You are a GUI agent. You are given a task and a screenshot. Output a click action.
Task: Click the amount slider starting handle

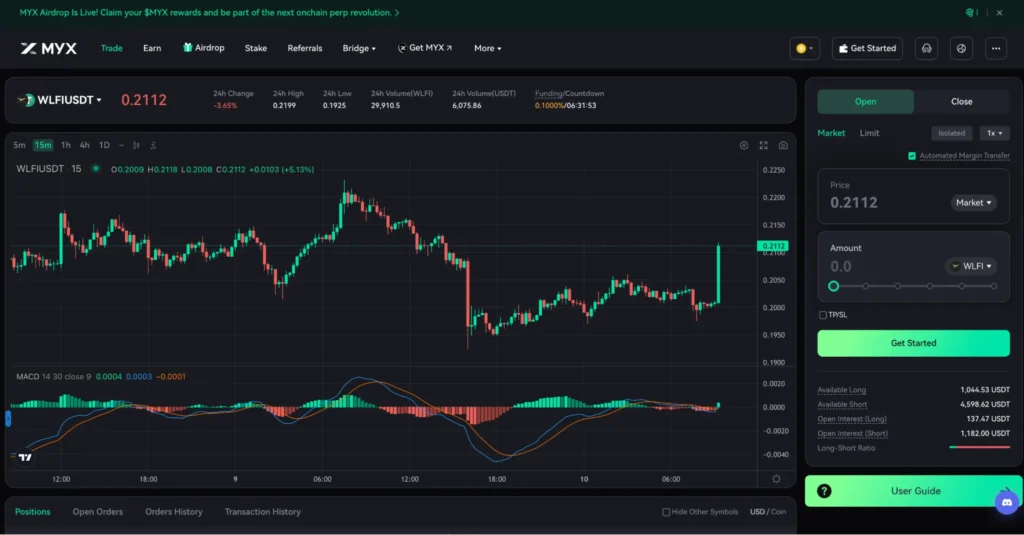833,286
